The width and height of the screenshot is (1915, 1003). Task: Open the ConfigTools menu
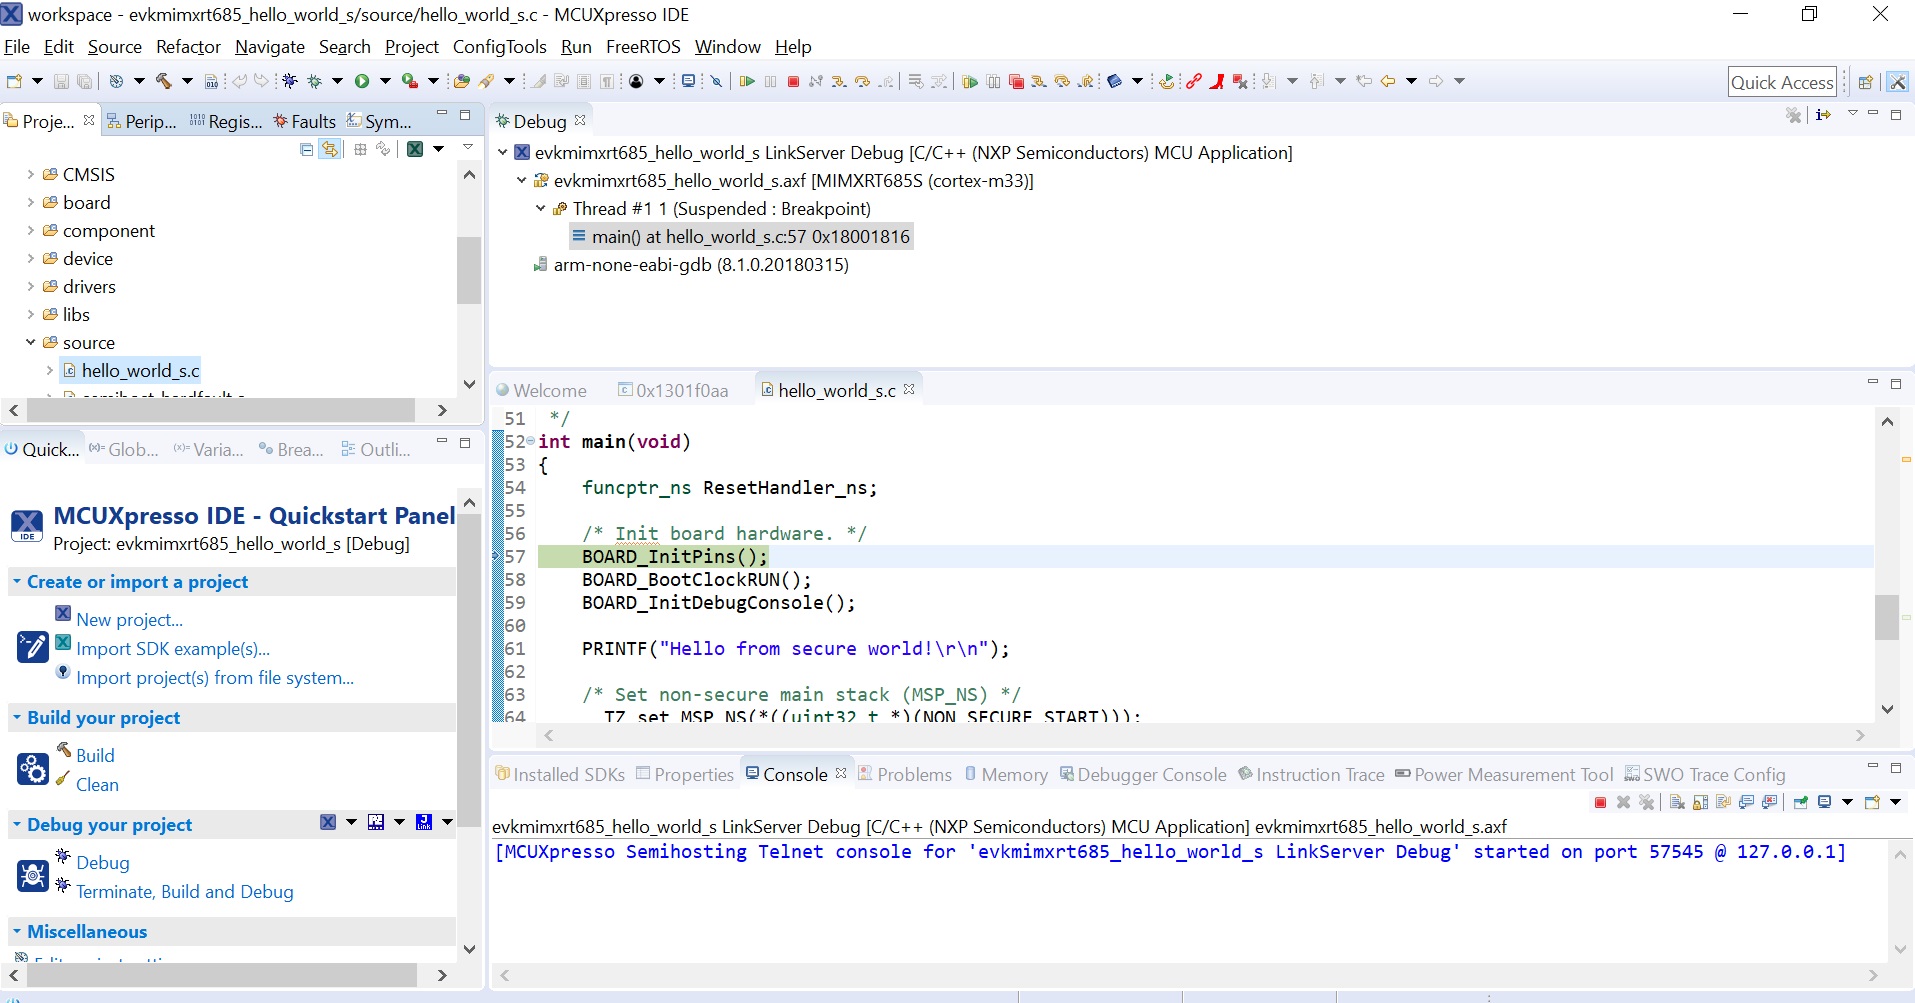[x=499, y=47]
